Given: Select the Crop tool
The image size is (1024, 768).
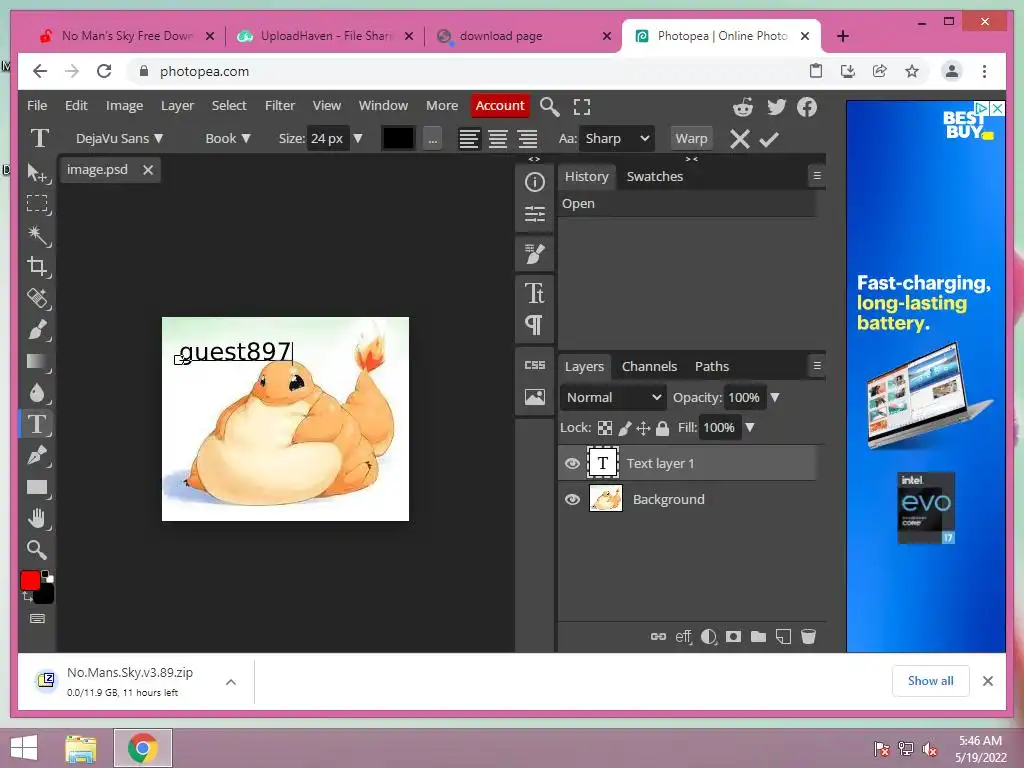Looking at the screenshot, I should [37, 266].
